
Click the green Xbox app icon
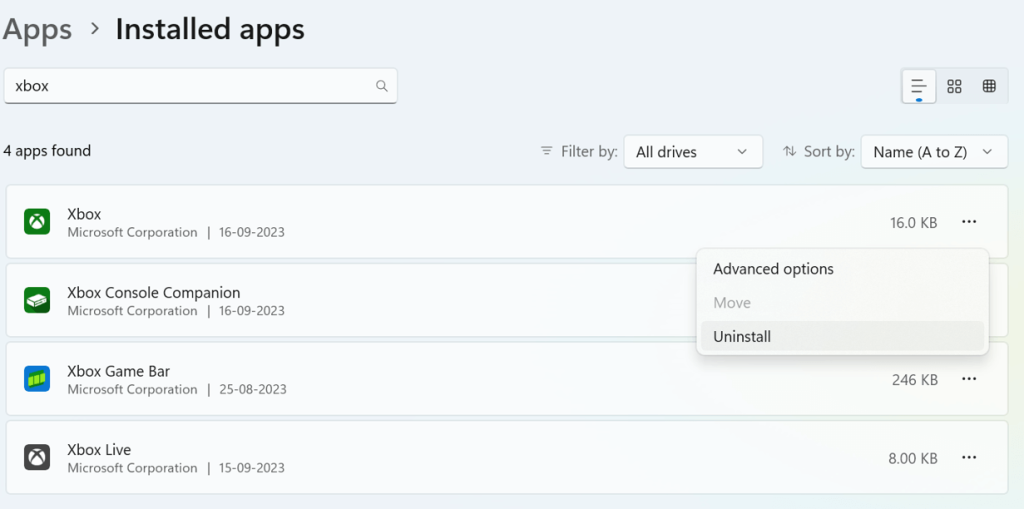(x=37, y=222)
